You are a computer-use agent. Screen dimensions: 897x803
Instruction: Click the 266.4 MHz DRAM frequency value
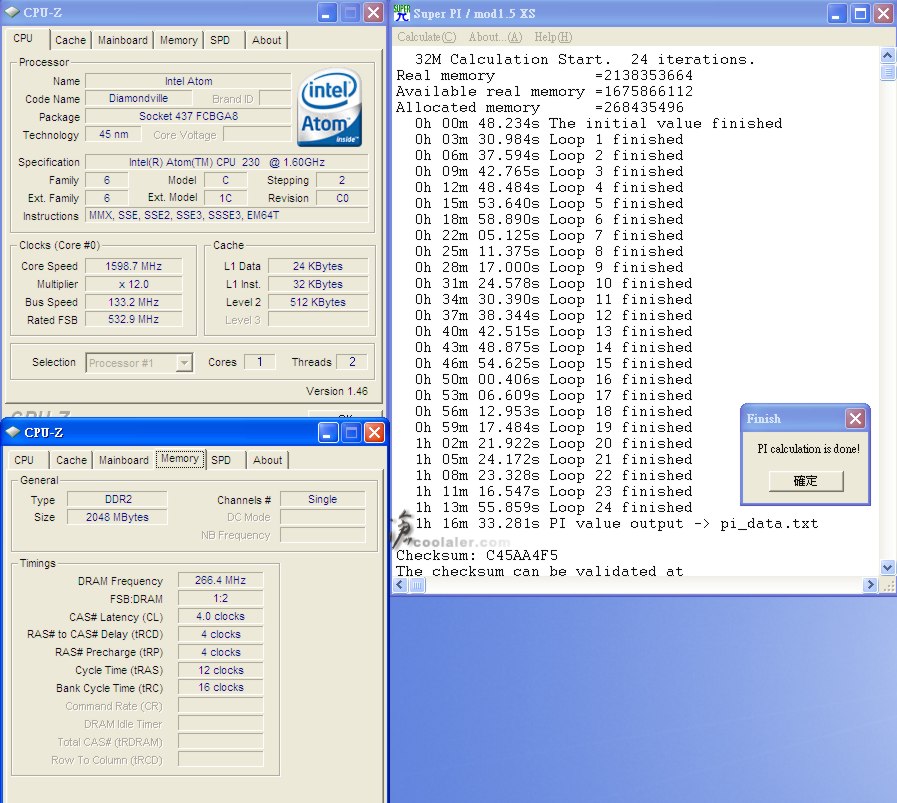[x=220, y=580]
